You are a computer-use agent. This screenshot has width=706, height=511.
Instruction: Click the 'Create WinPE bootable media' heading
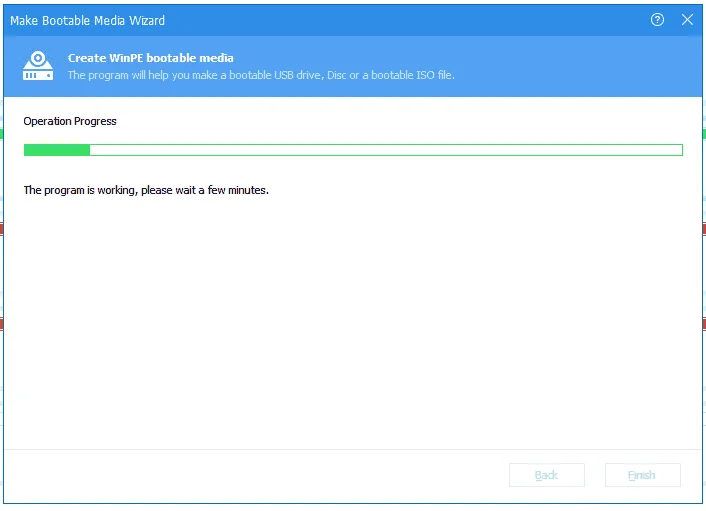(150, 58)
